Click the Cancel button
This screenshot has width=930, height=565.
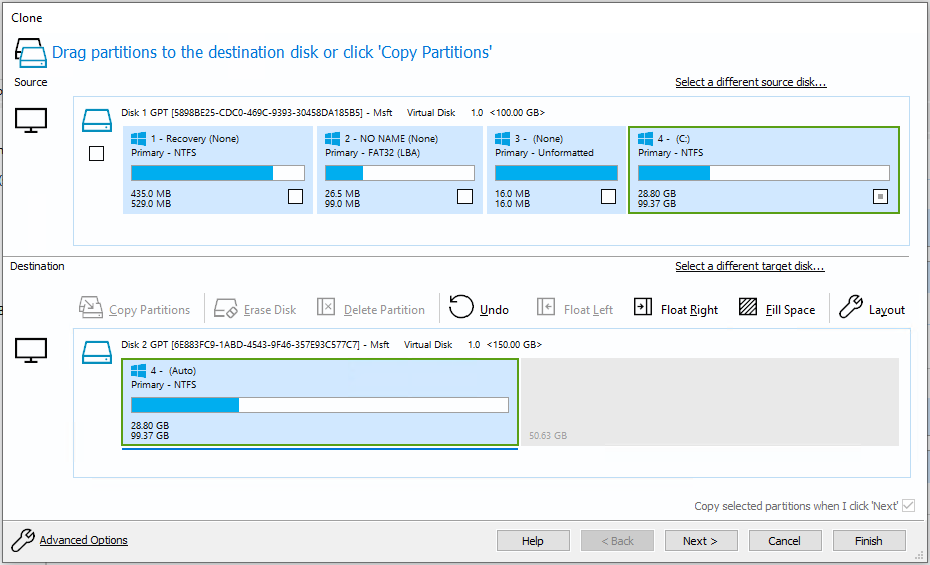[785, 541]
